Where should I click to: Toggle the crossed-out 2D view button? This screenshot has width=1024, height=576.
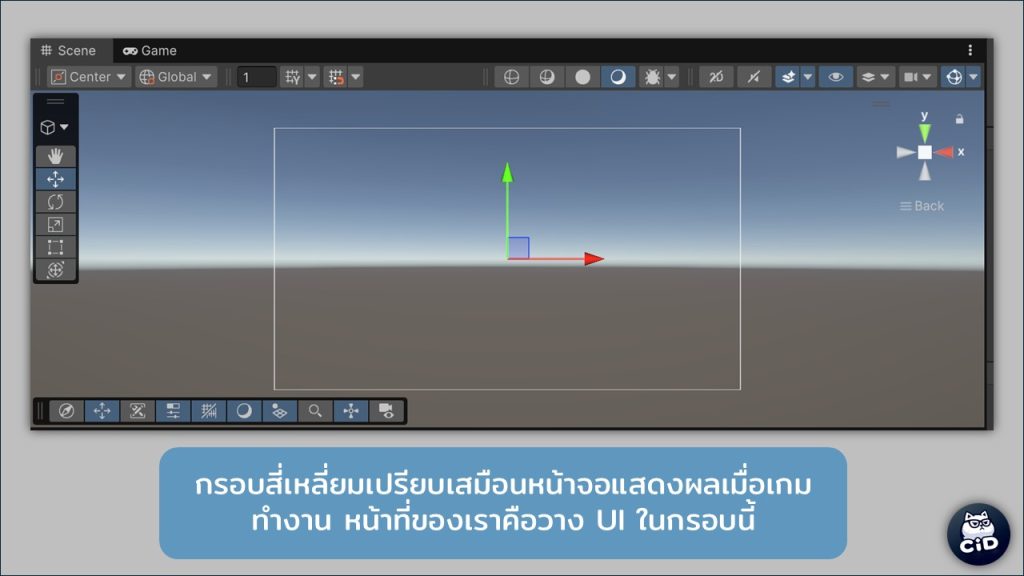716,77
